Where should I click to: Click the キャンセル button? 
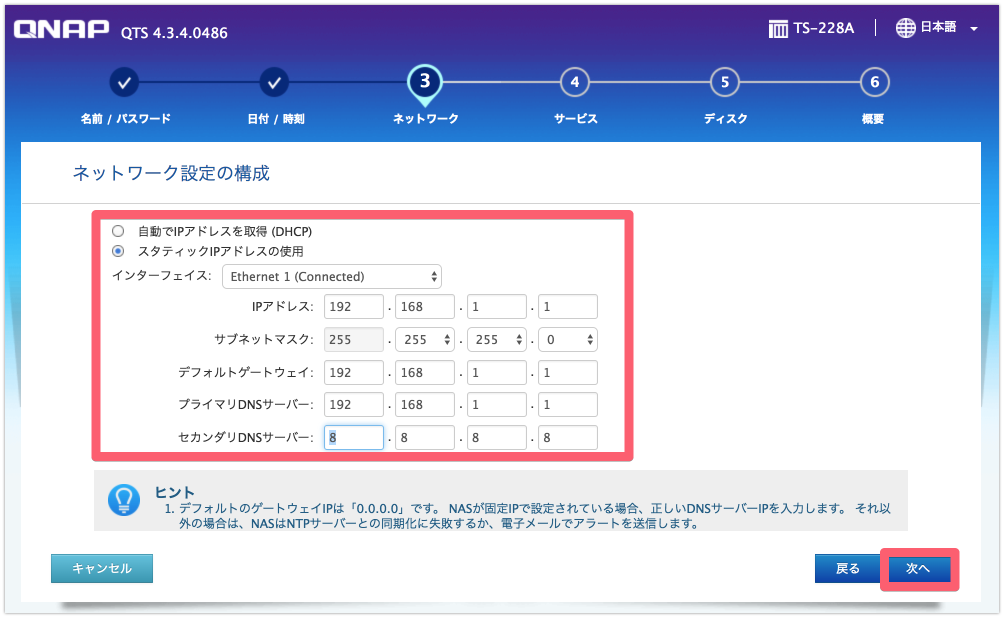pos(101,568)
